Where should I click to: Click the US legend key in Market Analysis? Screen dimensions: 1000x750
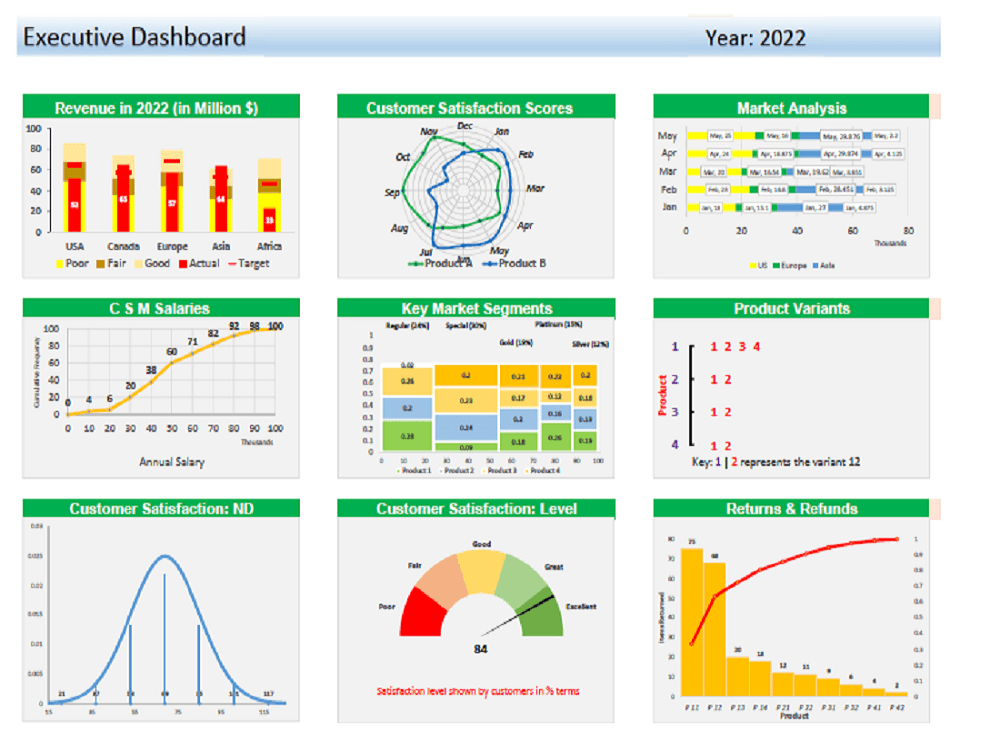752,265
